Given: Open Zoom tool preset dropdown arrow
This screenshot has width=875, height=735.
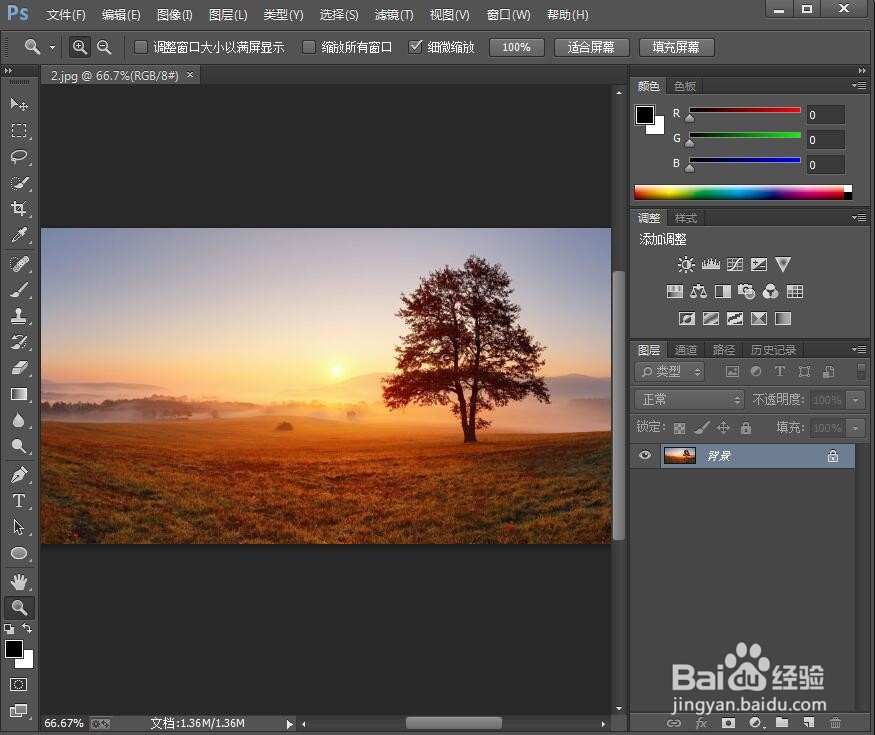Looking at the screenshot, I should 52,47.
